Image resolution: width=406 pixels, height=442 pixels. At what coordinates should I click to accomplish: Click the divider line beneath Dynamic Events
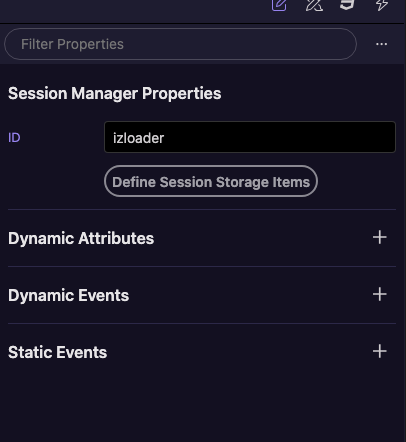click(x=202, y=323)
